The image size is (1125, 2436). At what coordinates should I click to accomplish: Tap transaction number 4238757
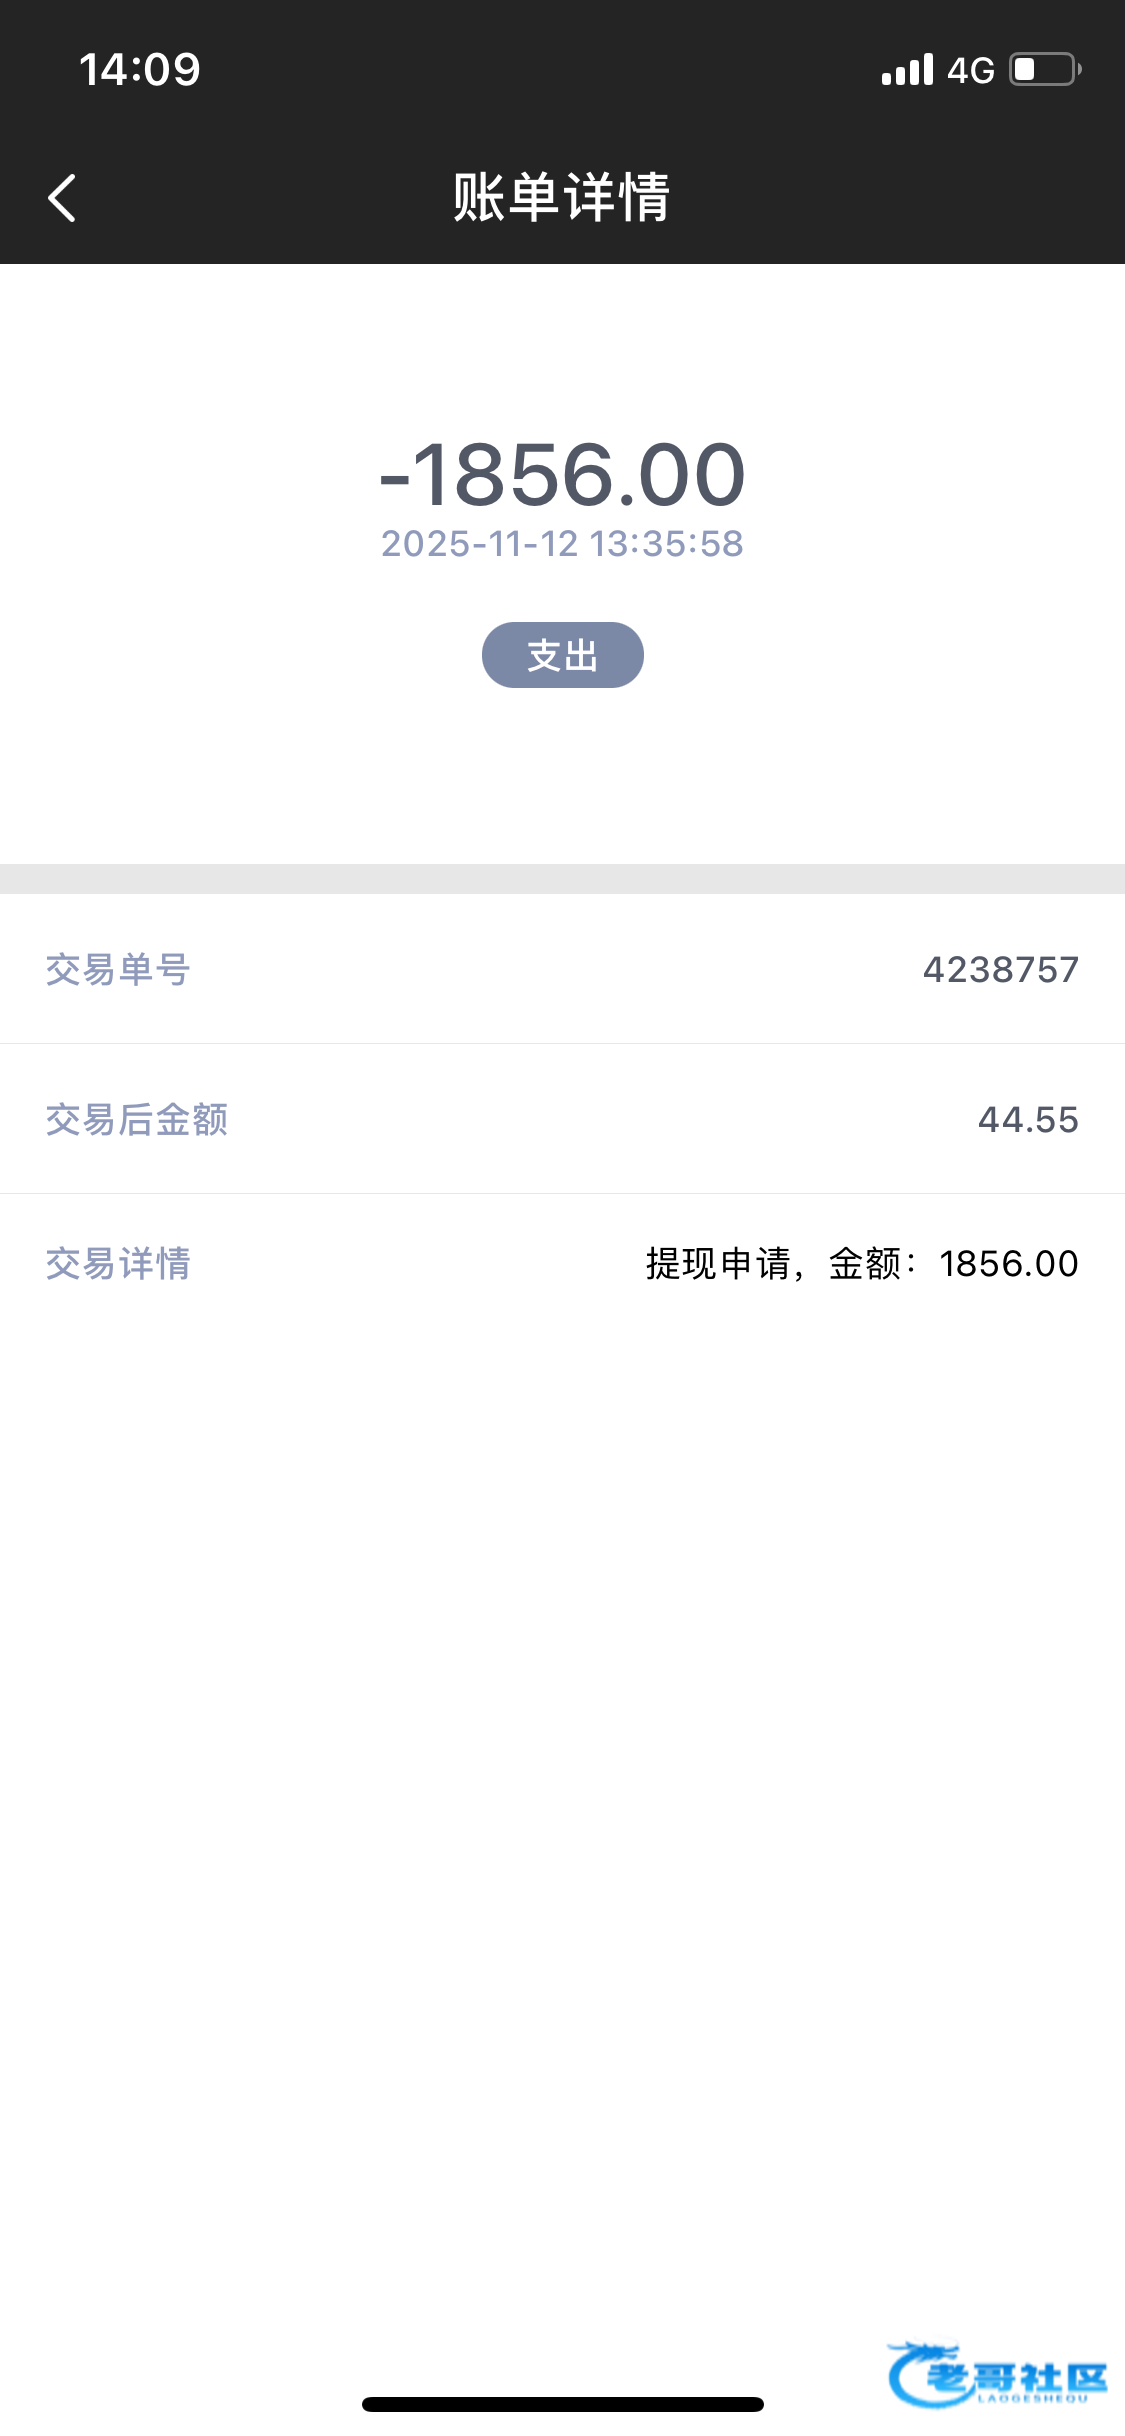[x=1000, y=970]
